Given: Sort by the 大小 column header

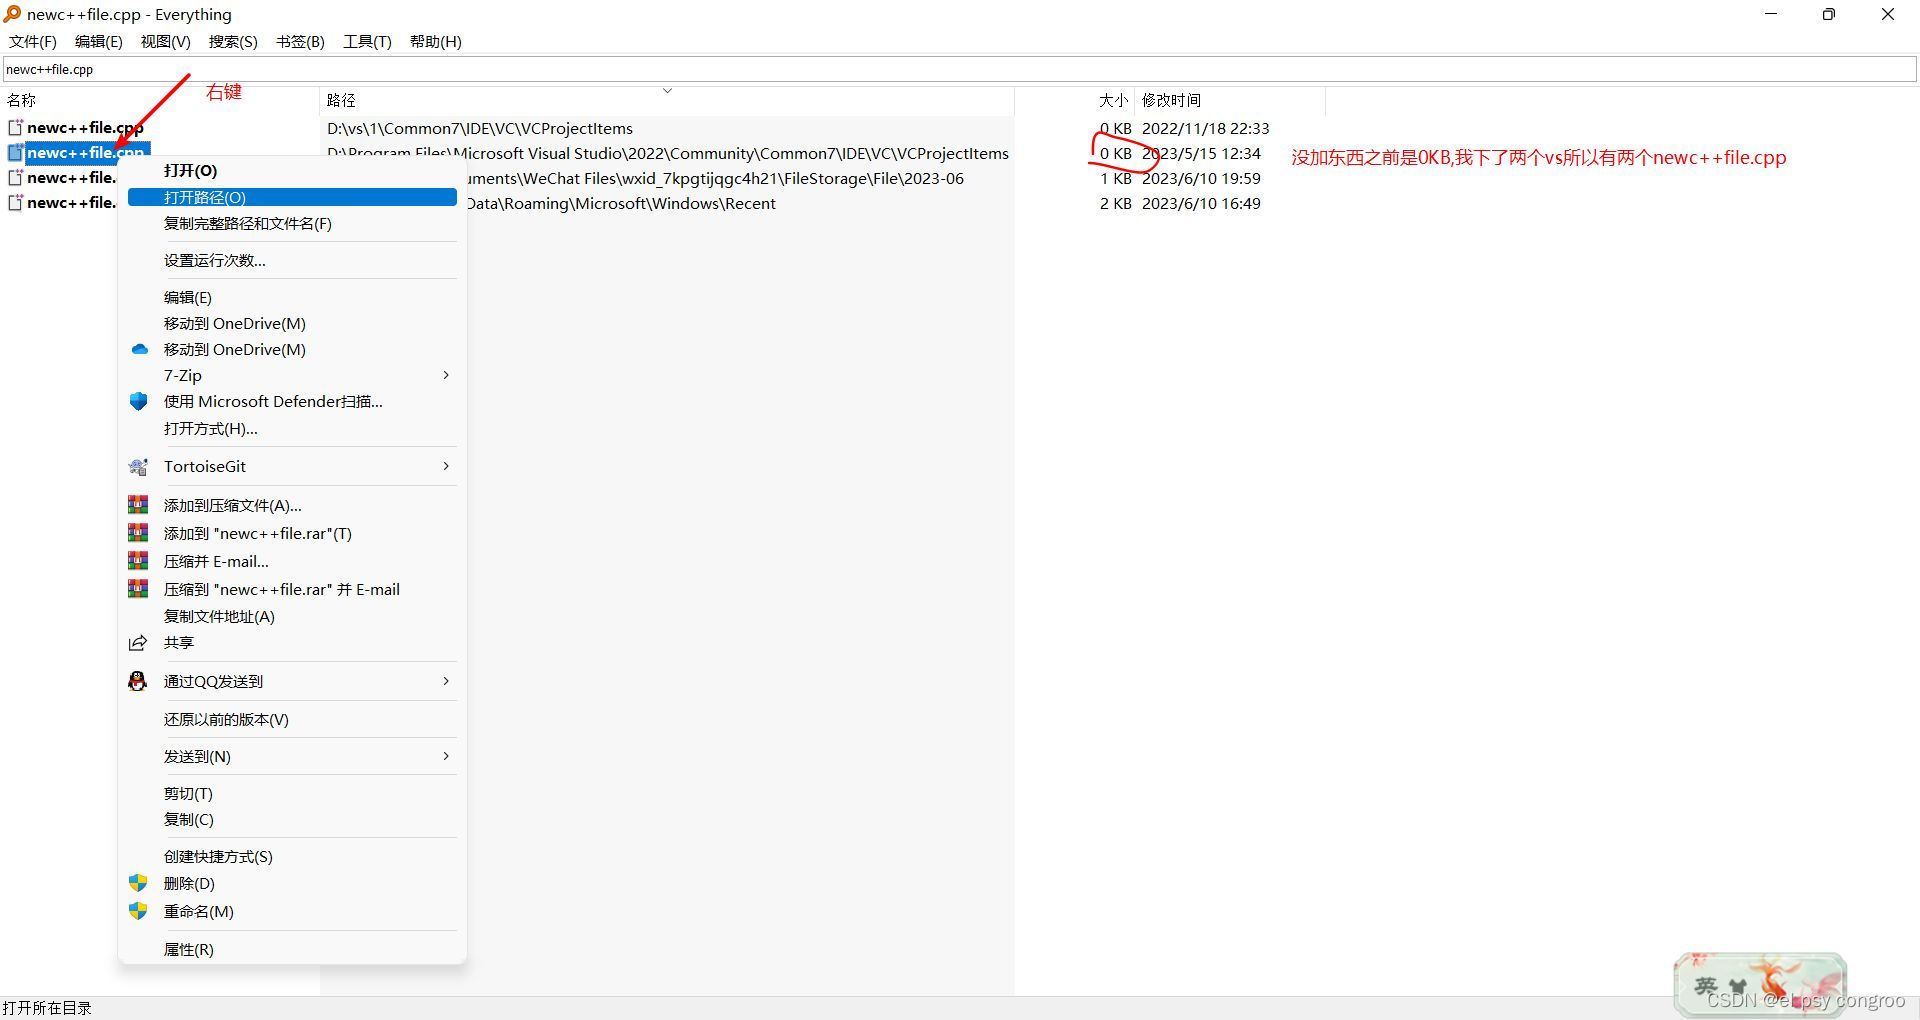Looking at the screenshot, I should click(1075, 100).
